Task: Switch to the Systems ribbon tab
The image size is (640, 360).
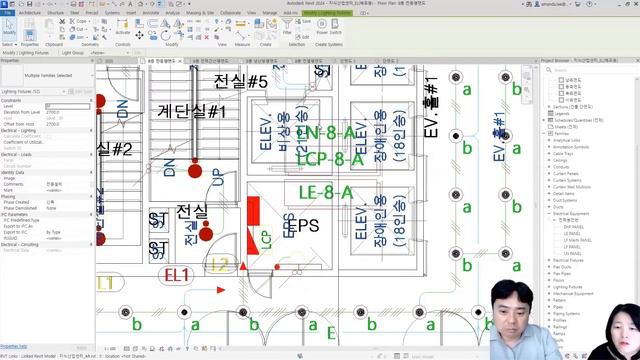Action: [112, 13]
